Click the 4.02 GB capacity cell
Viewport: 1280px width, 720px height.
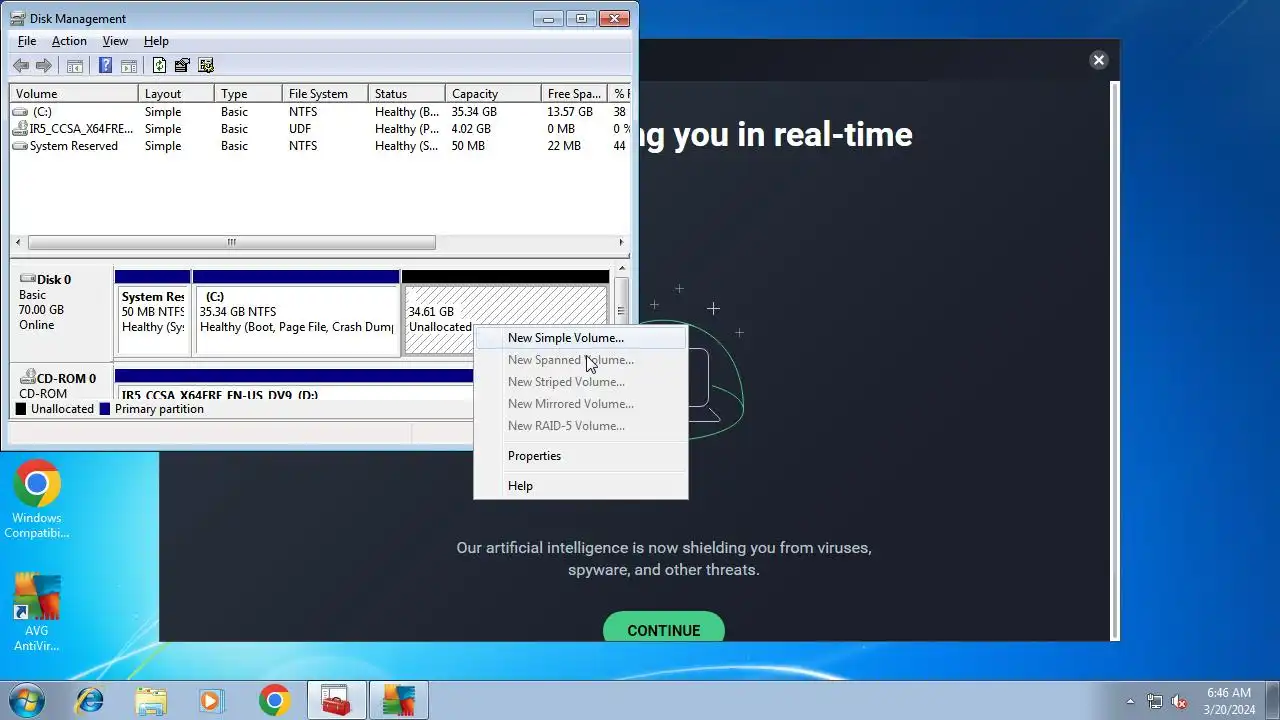point(471,129)
